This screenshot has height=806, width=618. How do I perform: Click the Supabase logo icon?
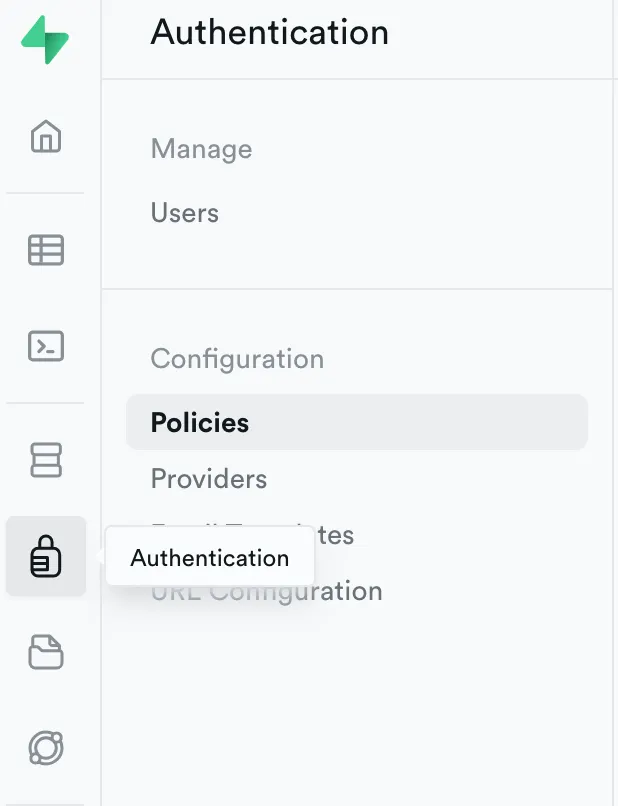pos(46,40)
